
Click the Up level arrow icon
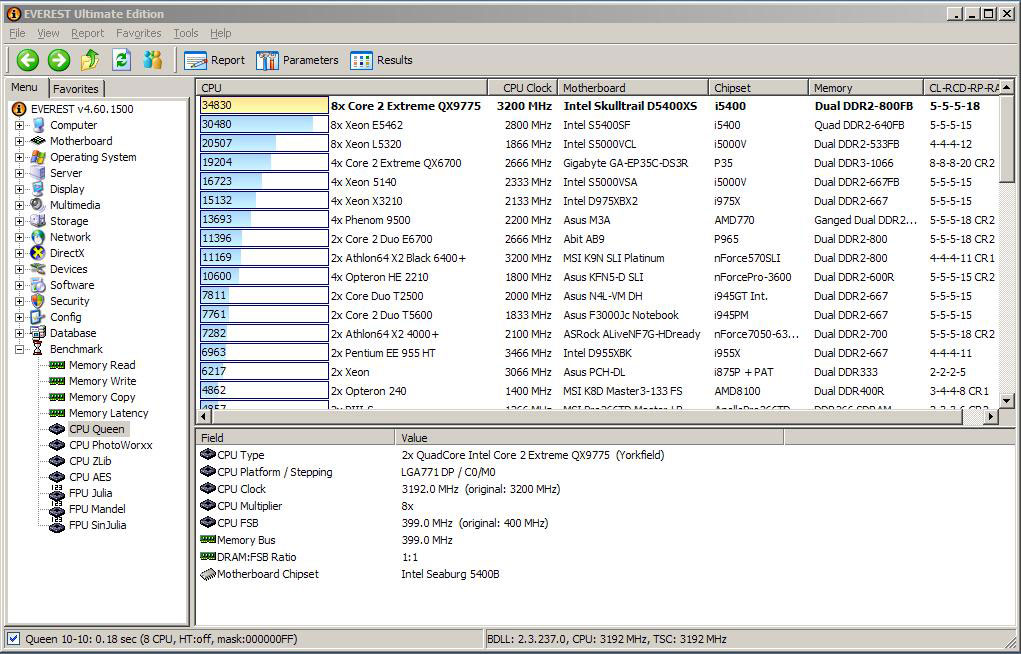click(90, 61)
